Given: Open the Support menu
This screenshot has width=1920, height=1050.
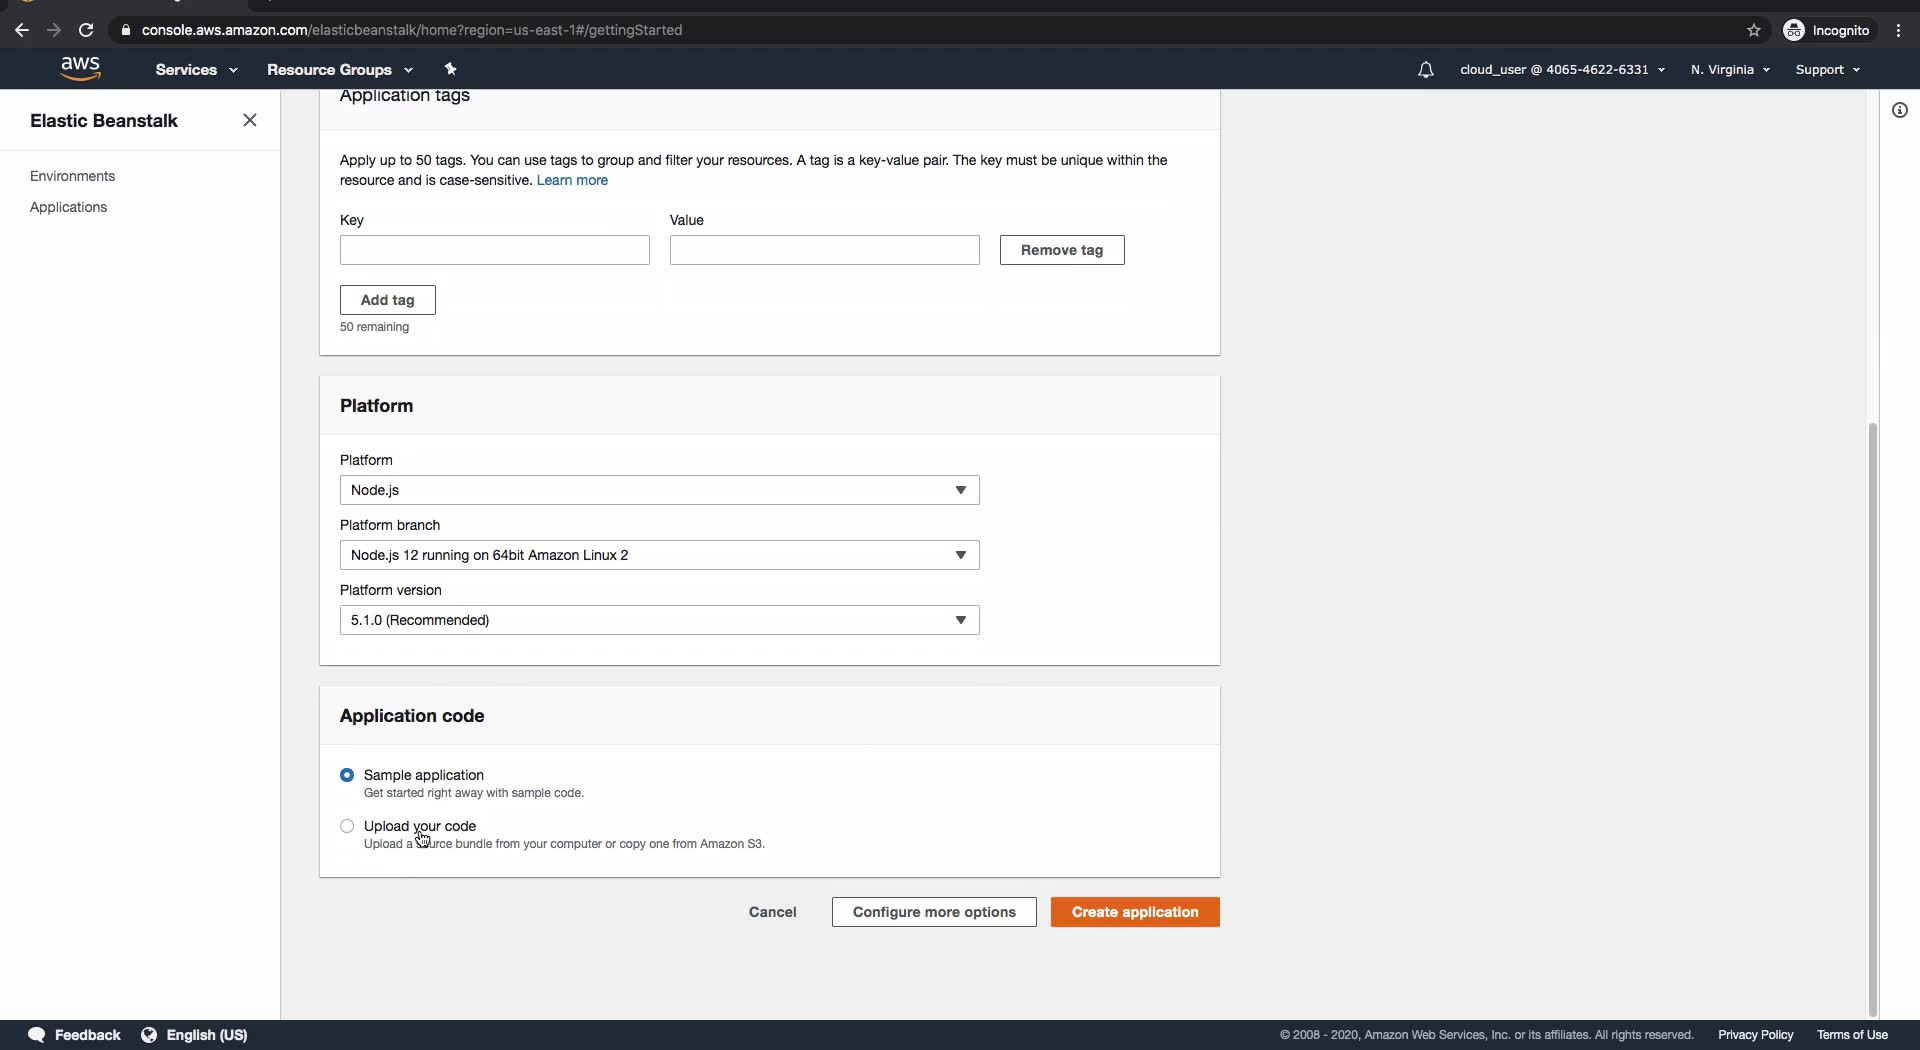Looking at the screenshot, I should pyautogui.click(x=1827, y=70).
